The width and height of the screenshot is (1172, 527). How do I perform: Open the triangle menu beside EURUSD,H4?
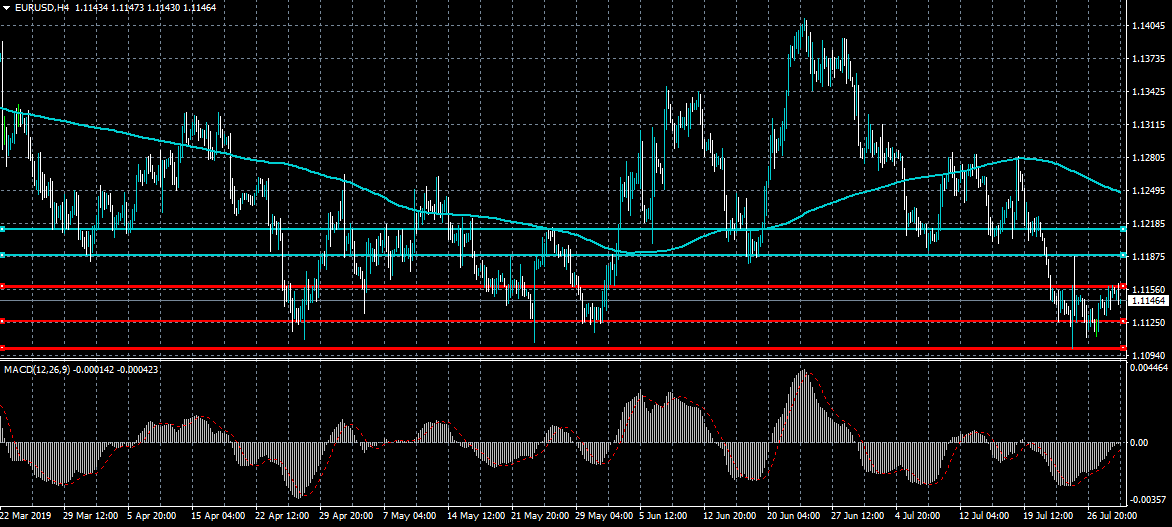(x=7, y=7)
